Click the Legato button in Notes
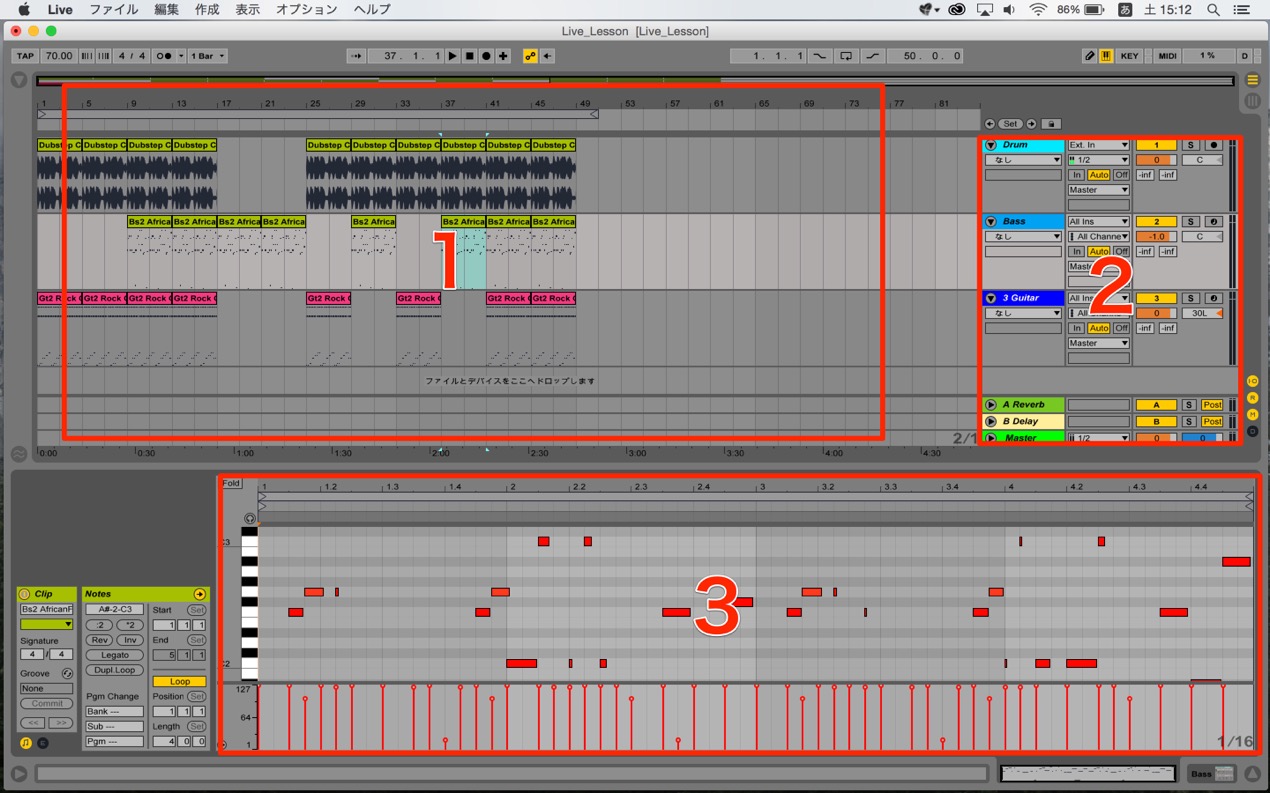This screenshot has height=793, width=1270. 115,655
